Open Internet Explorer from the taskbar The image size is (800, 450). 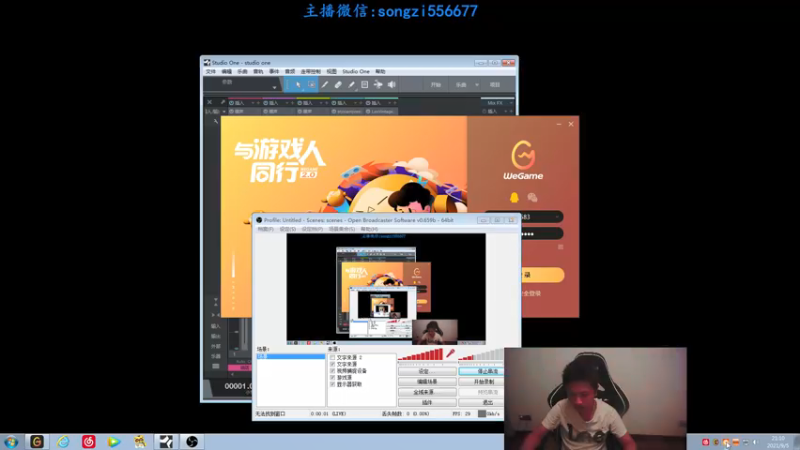click(63, 442)
